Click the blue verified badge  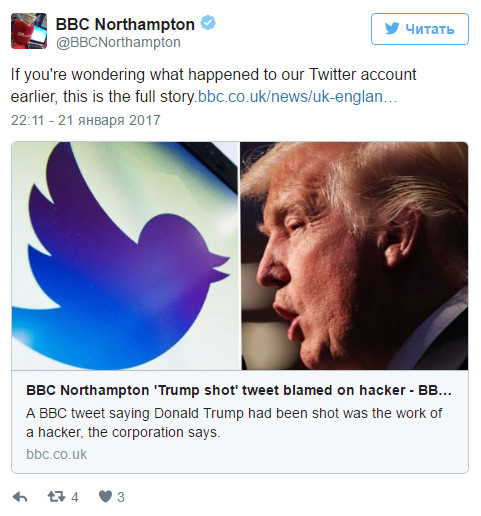click(208, 23)
